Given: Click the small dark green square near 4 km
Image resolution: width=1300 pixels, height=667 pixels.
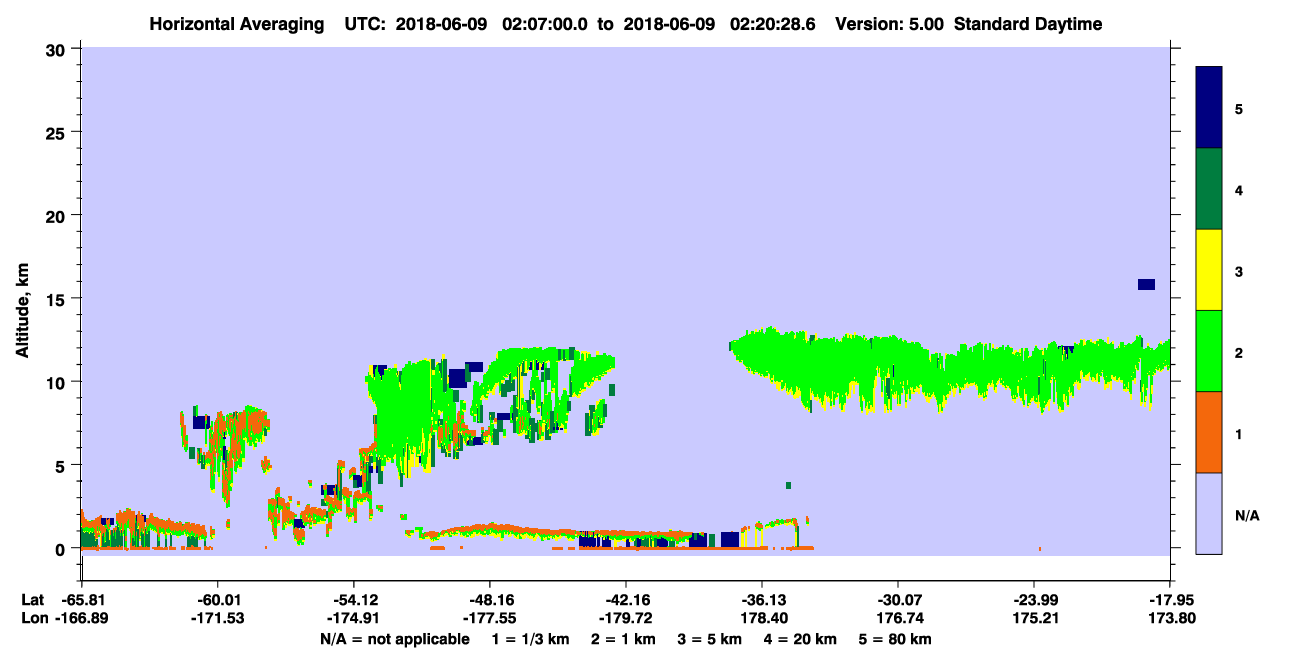Looking at the screenshot, I should pyautogui.click(x=789, y=486).
